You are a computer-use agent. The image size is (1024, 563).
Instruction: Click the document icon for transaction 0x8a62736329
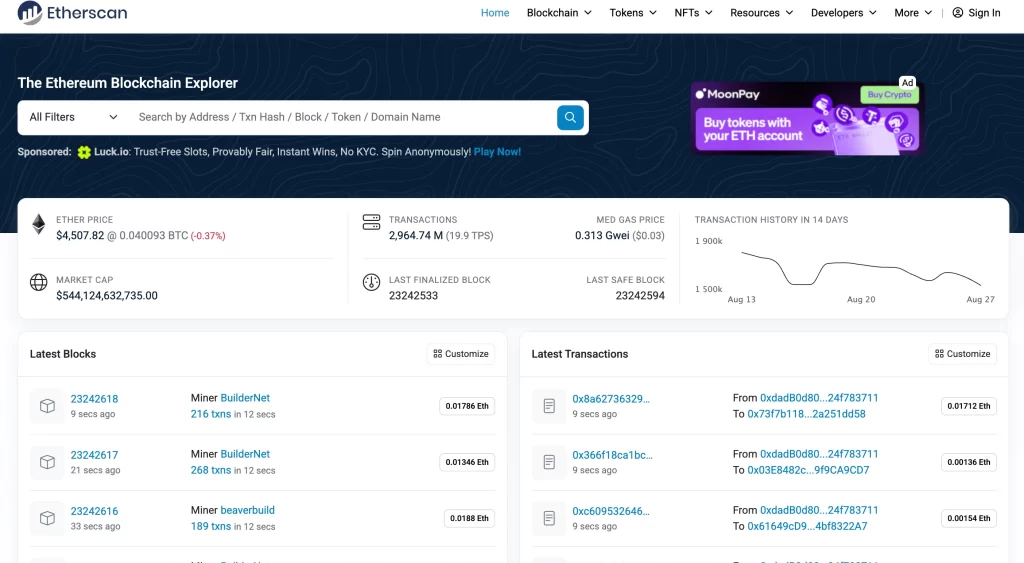pos(549,406)
